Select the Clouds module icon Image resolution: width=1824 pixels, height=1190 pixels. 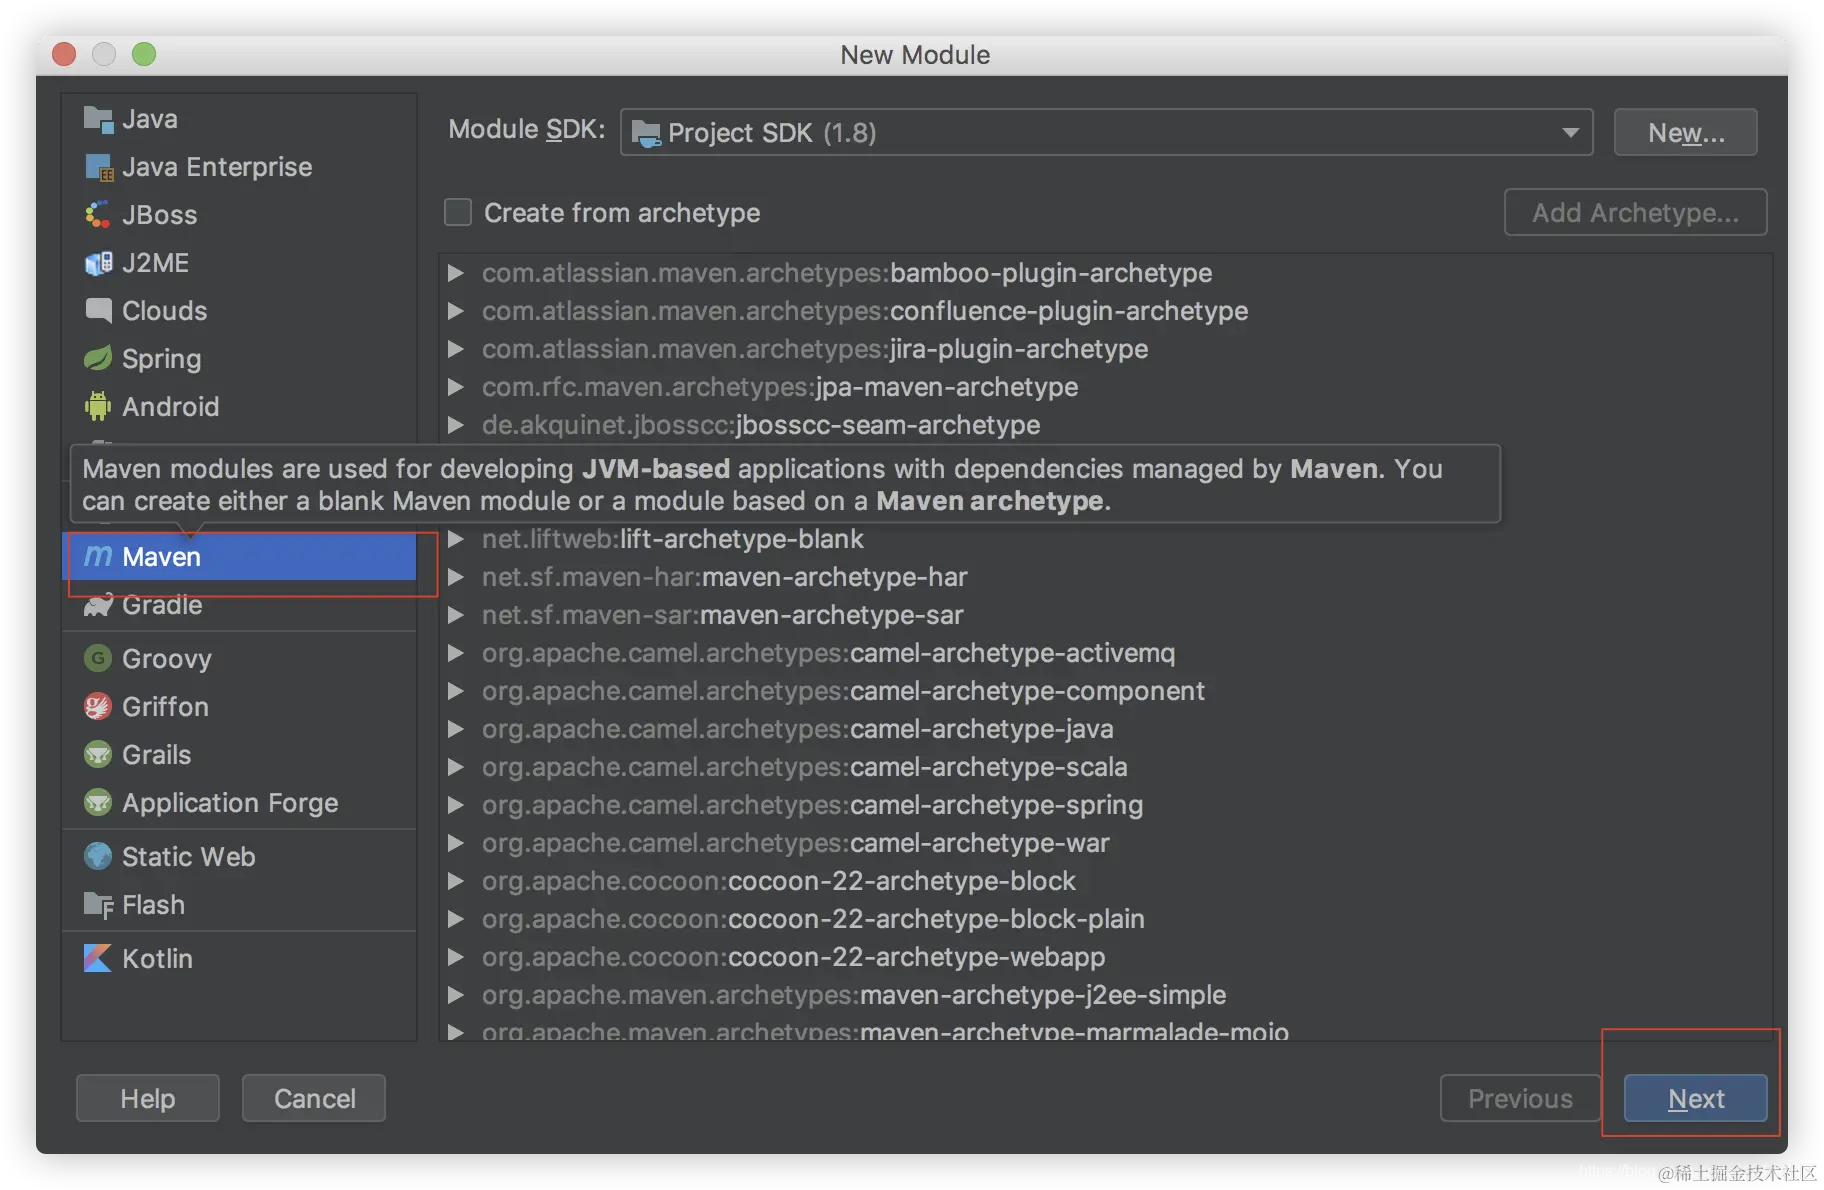click(x=98, y=311)
